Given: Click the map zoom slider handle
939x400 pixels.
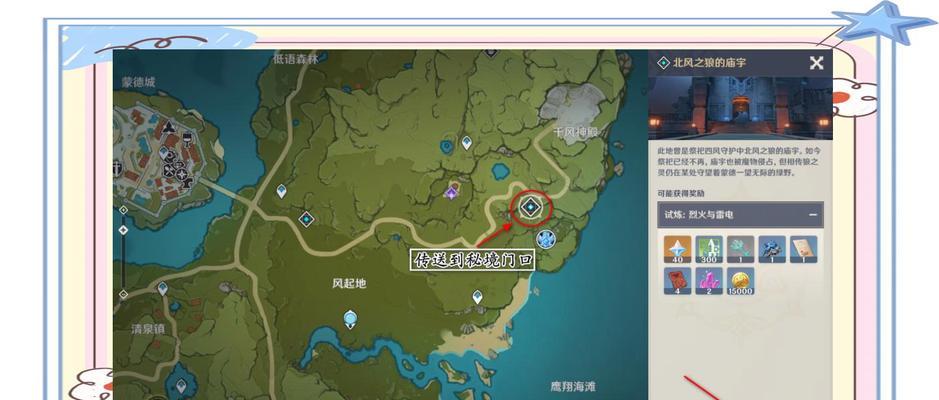Looking at the screenshot, I should click(x=123, y=229).
